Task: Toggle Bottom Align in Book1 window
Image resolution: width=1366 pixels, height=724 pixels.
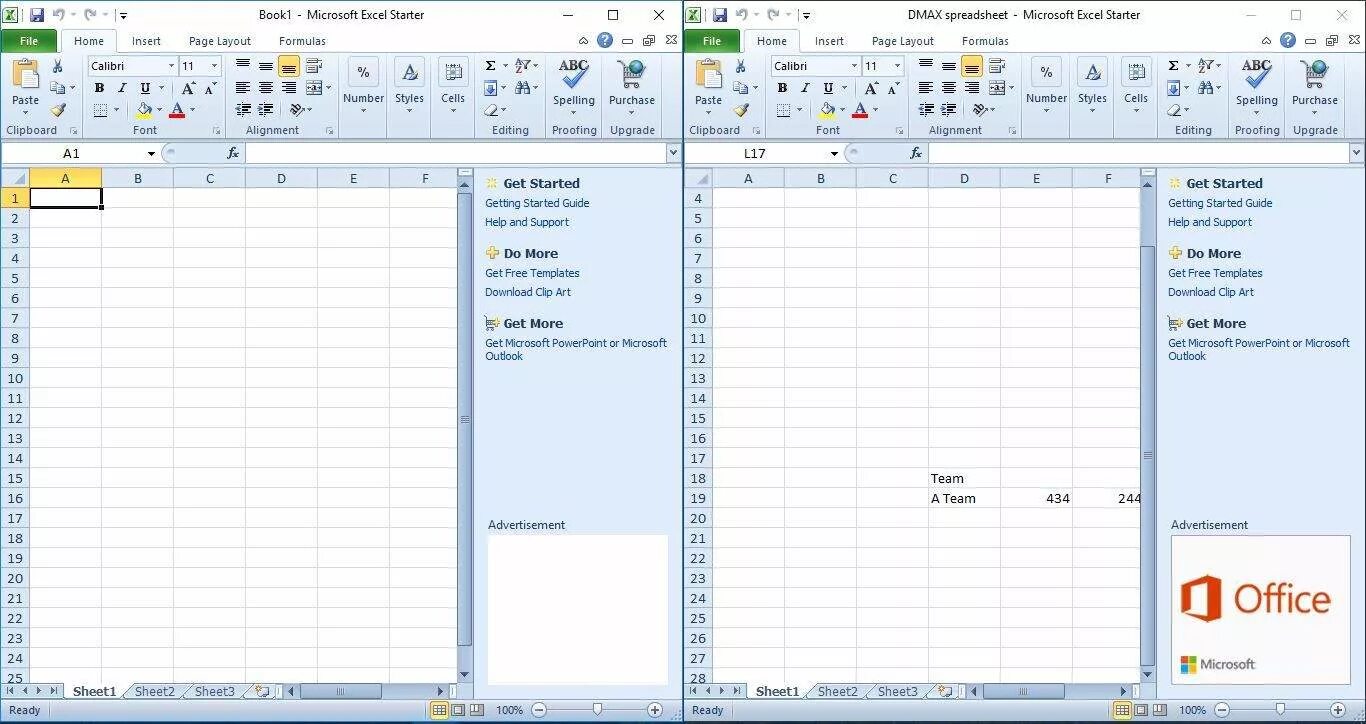Action: (x=289, y=66)
